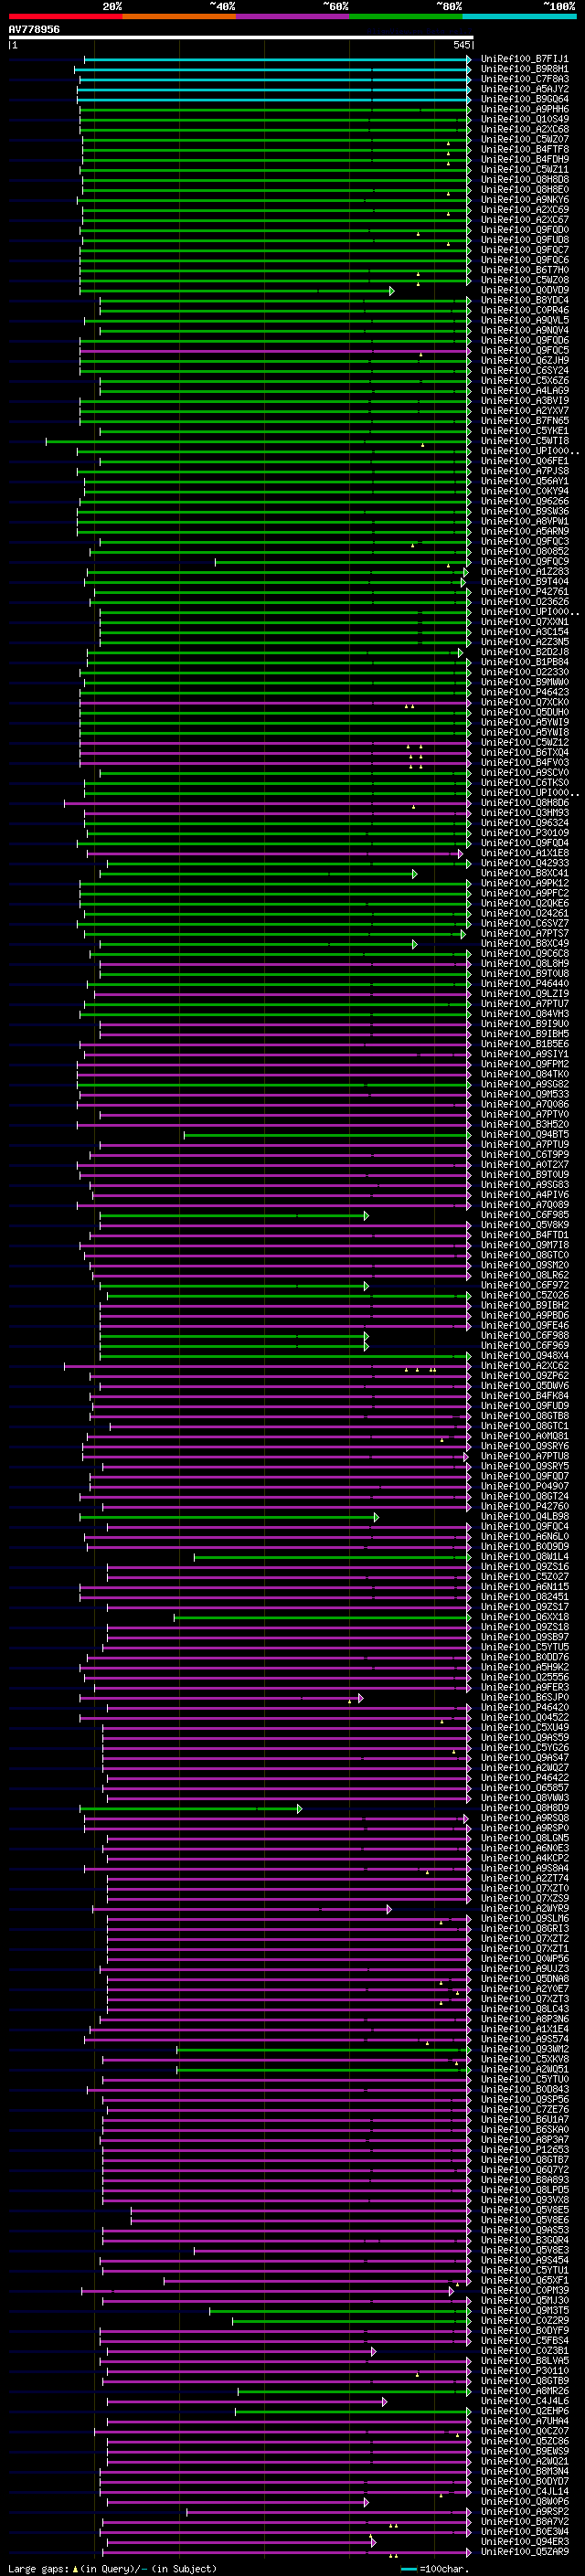Click the Large gaps legend text
Viewport: 585px width, 2576px height.
click(x=112, y=2568)
